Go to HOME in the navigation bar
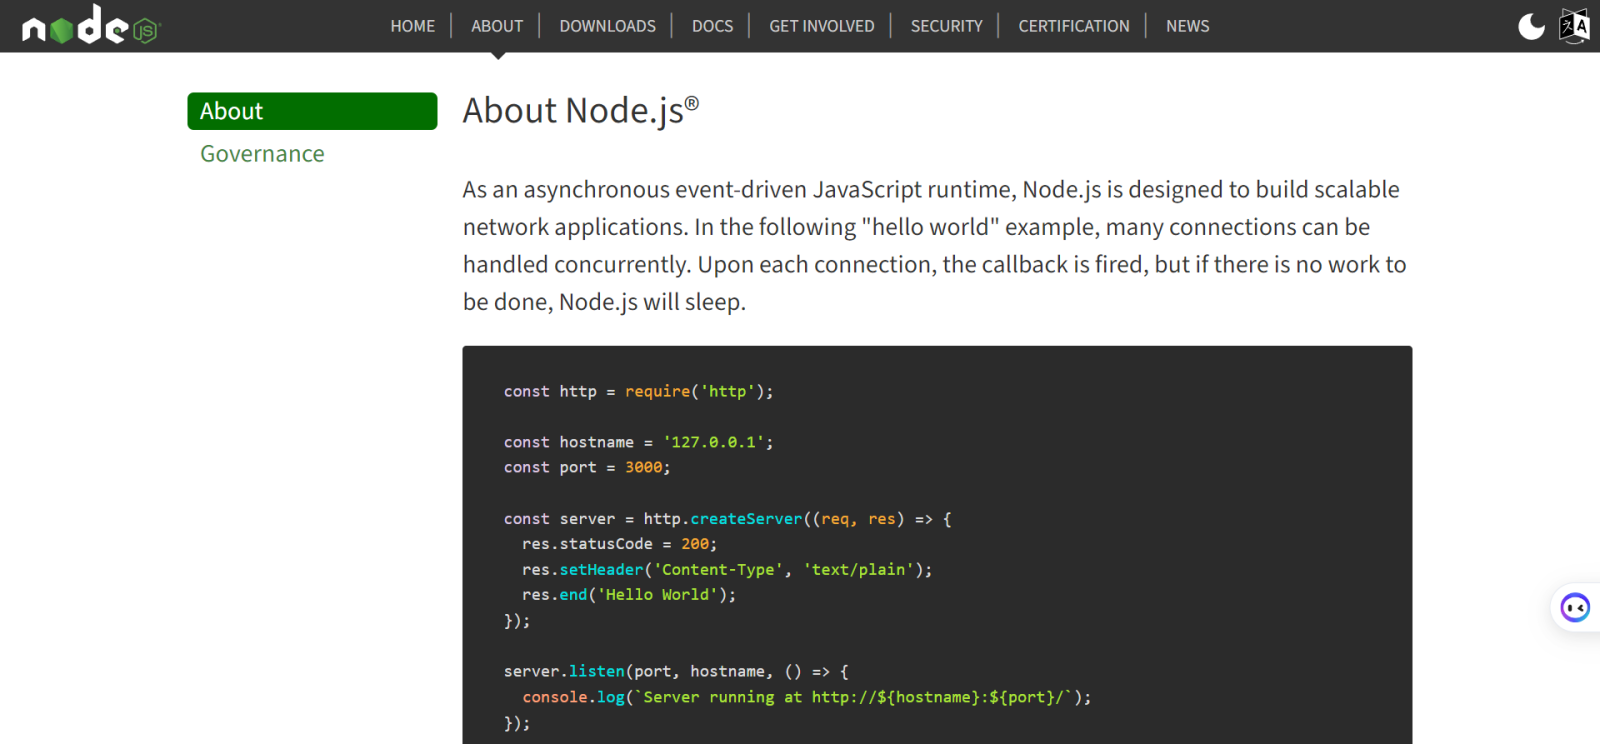The image size is (1600, 744). 413,26
